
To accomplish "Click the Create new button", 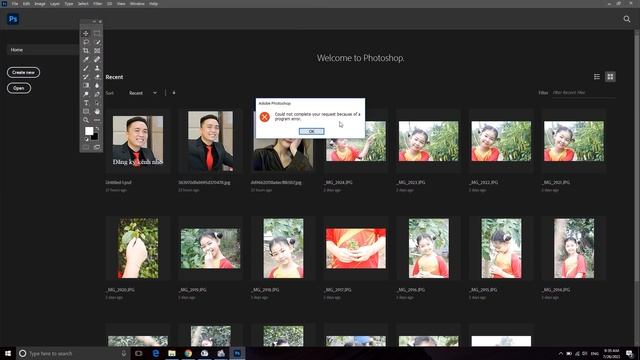I will (x=23, y=72).
